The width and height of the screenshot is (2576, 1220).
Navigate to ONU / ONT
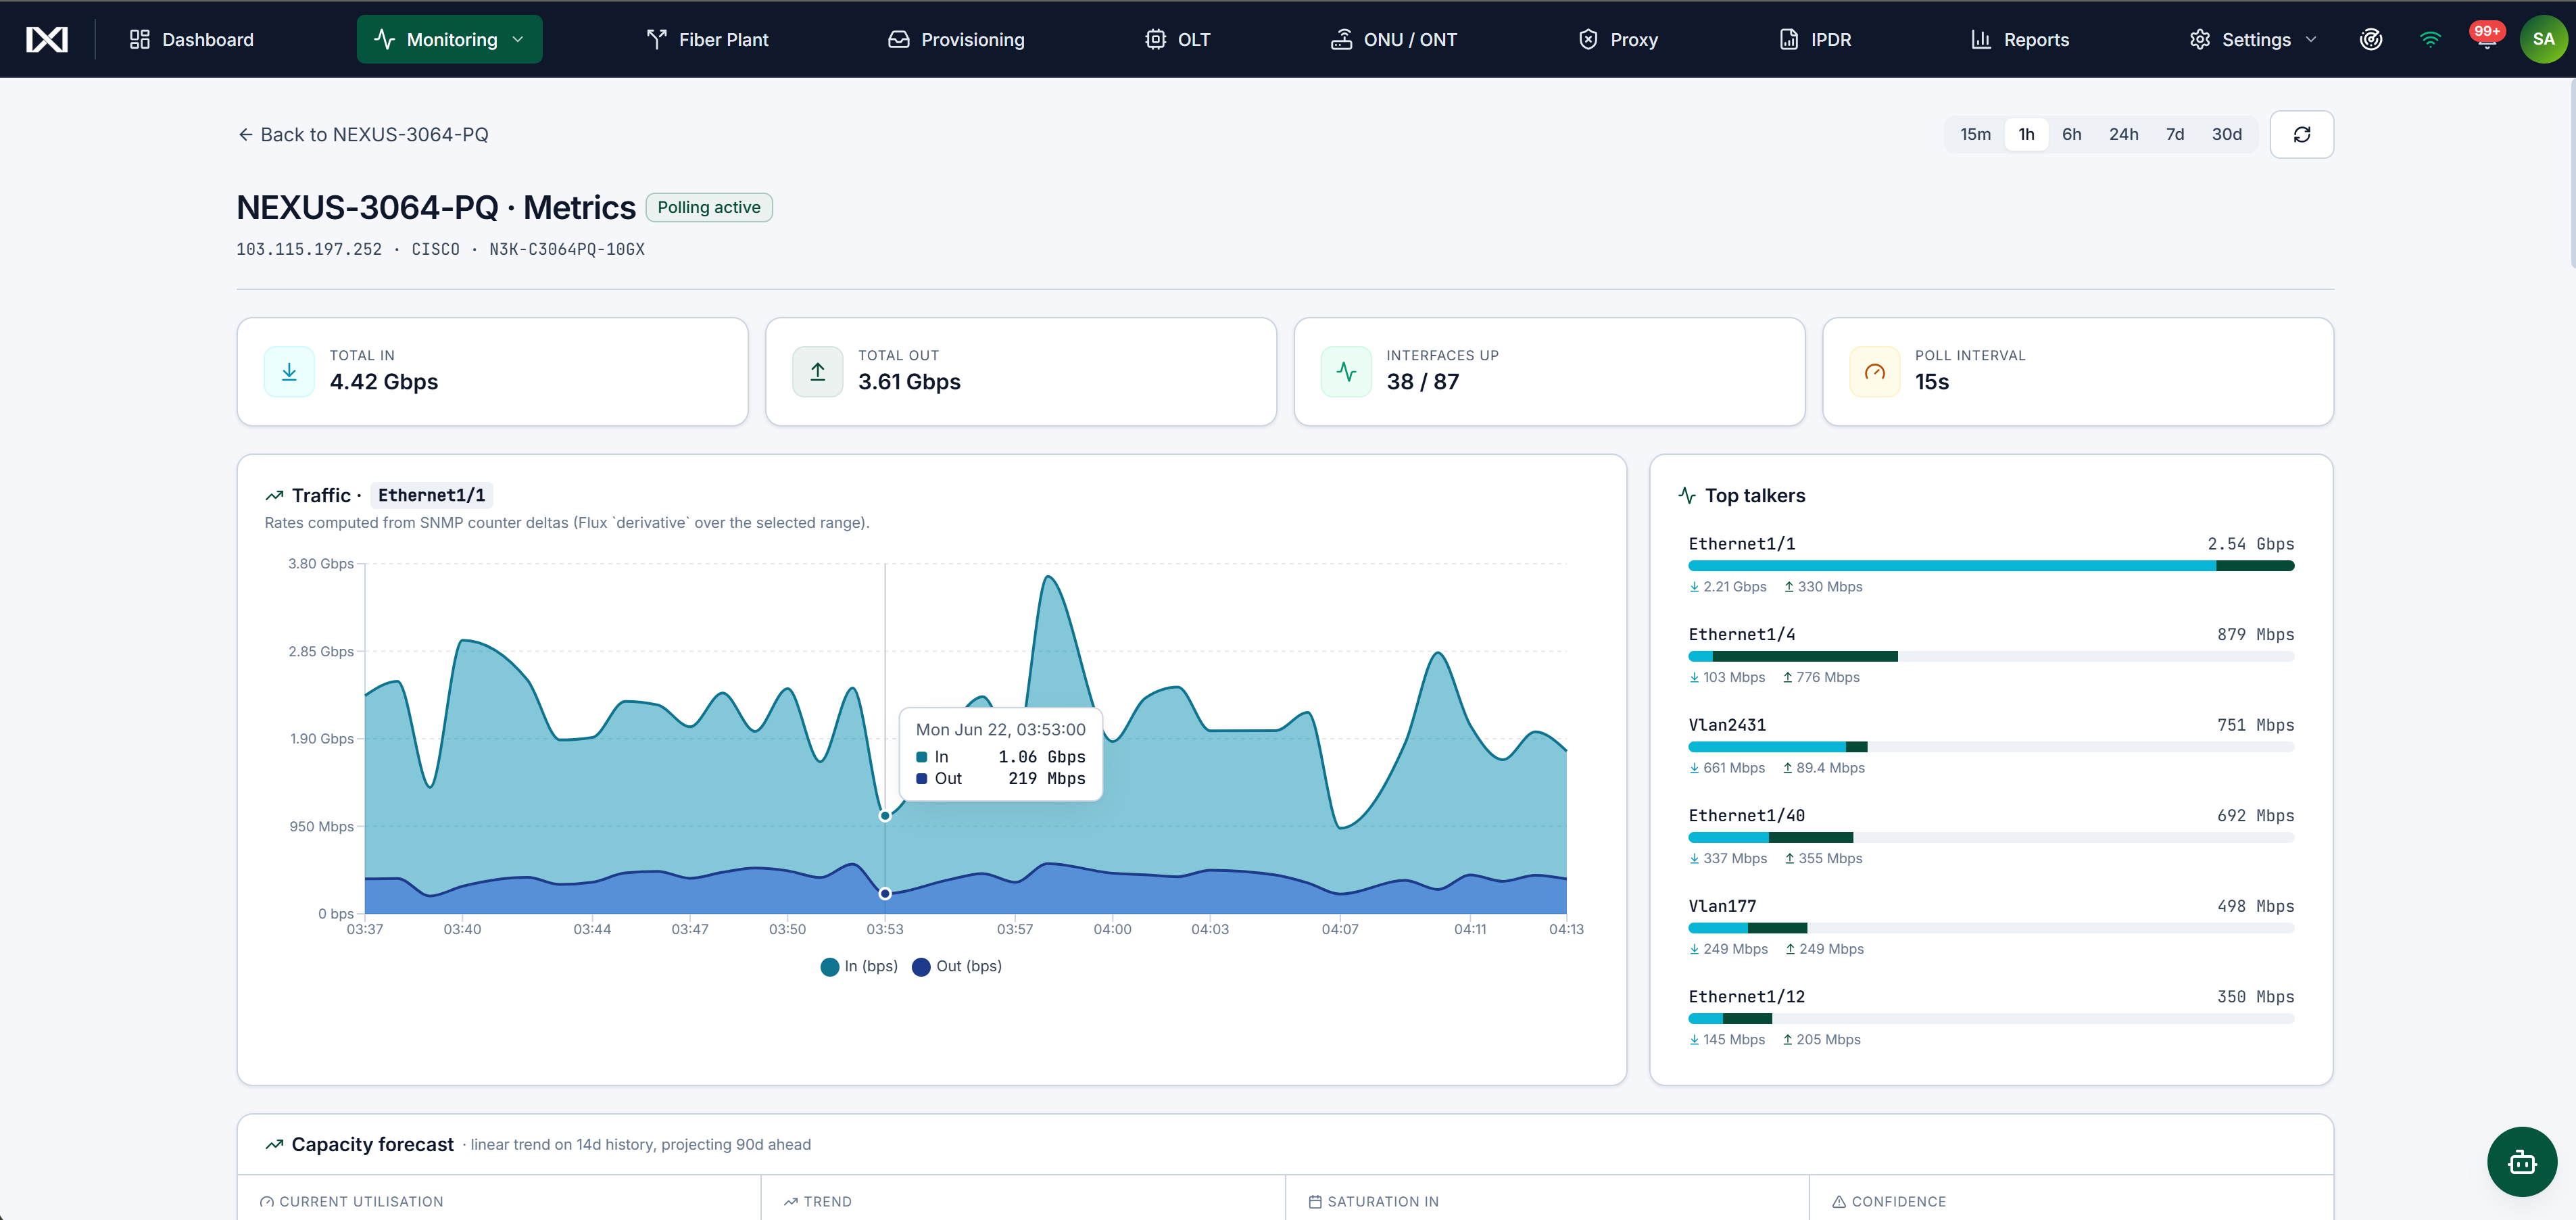[x=1394, y=39]
